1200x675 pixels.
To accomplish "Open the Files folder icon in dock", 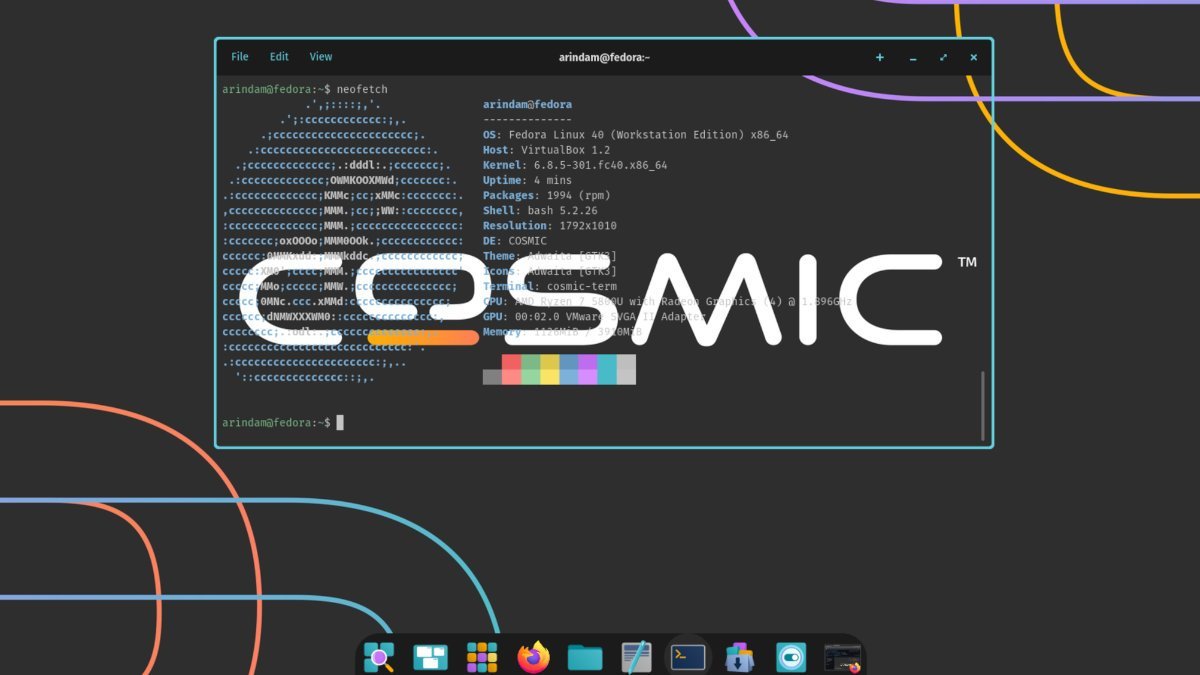I will [585, 657].
